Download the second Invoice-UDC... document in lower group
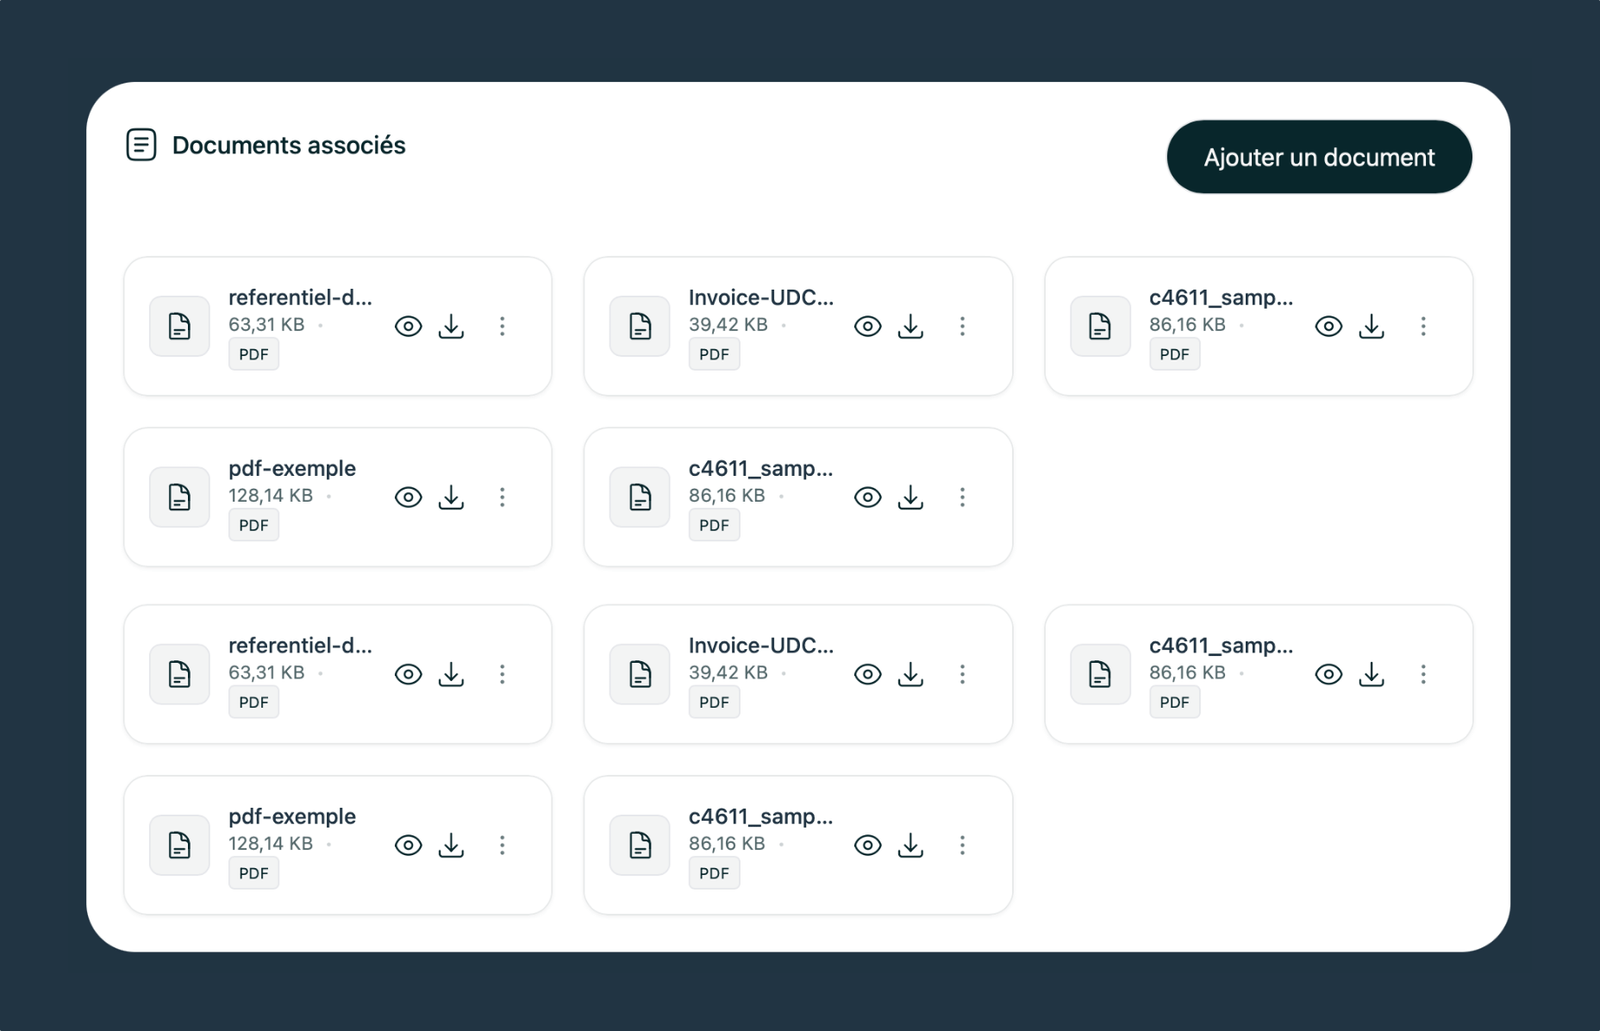This screenshot has height=1031, width=1600. pos(910,674)
